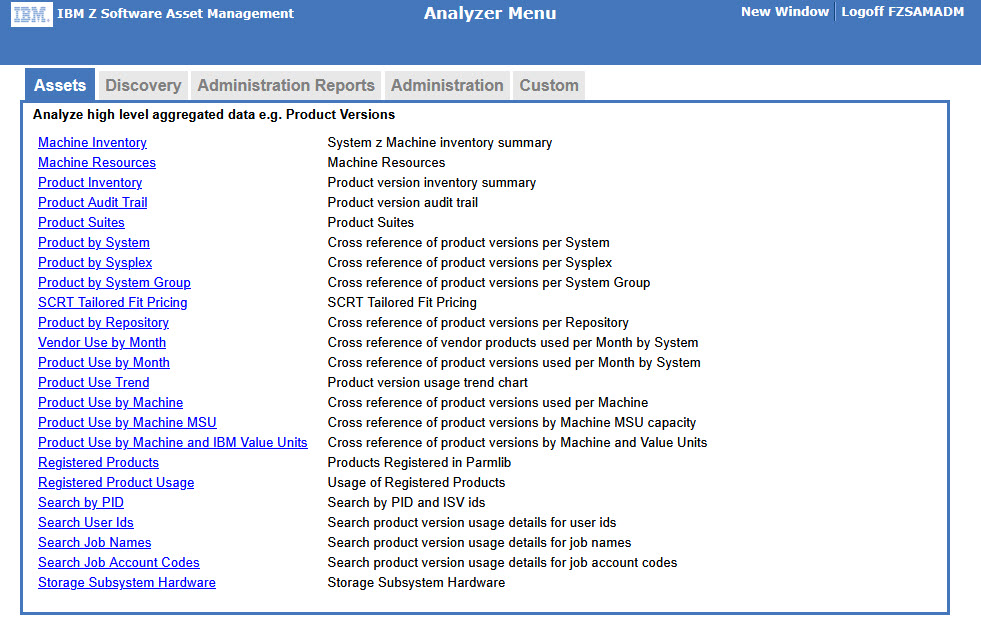
Task: Log off user FZSAMADM
Action: click(x=901, y=12)
